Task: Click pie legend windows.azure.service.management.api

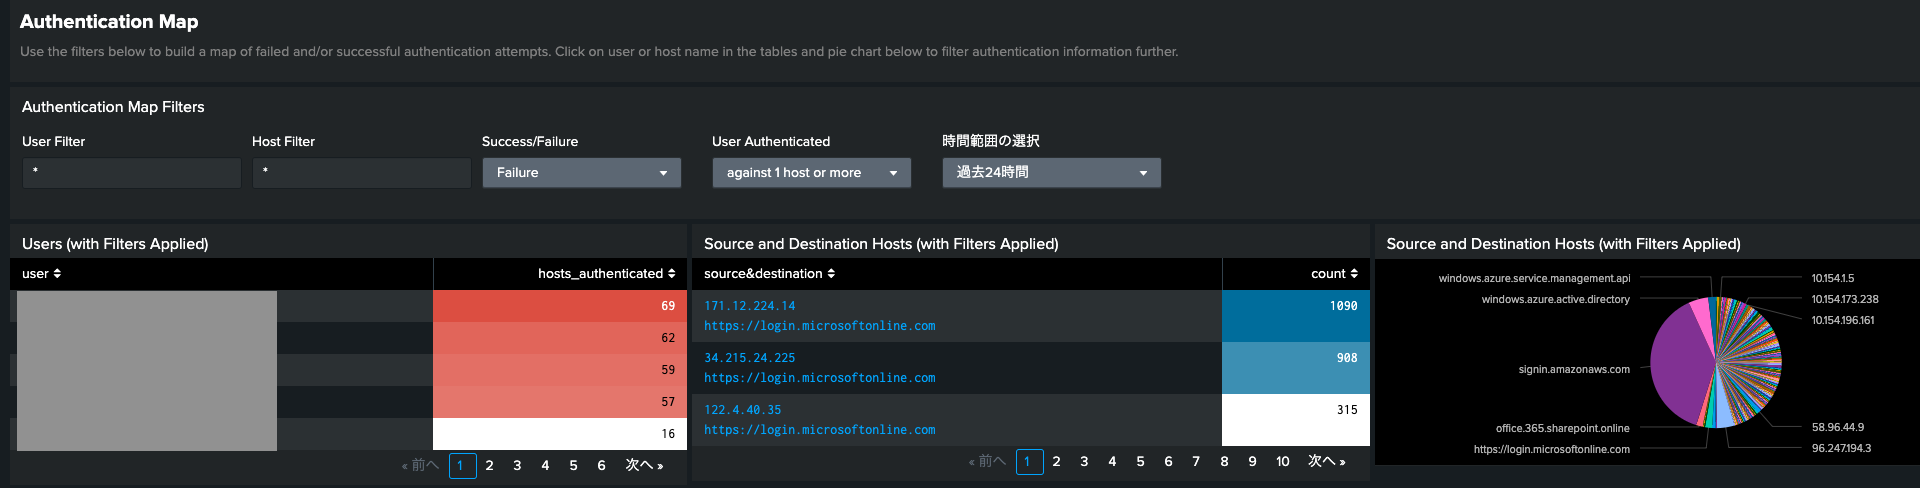Action: pos(1534,279)
